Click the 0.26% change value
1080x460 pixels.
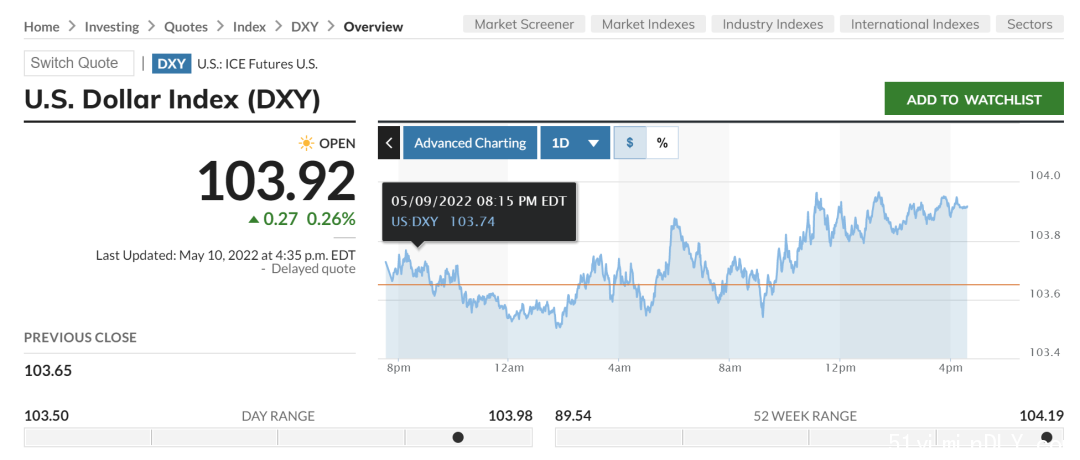tap(331, 219)
